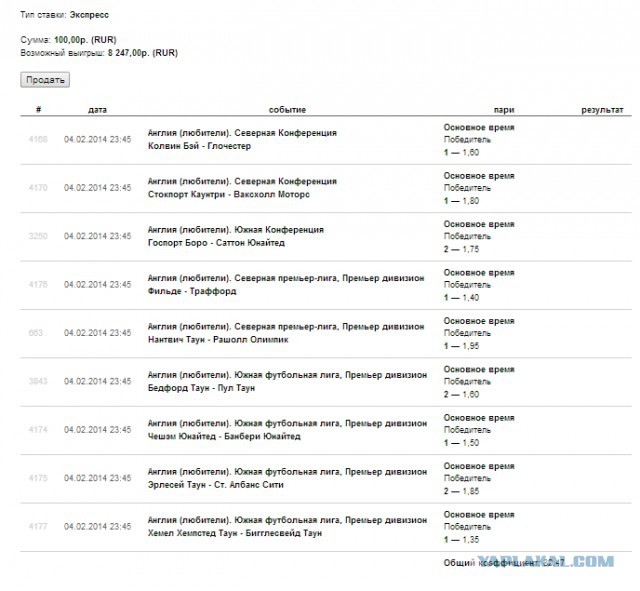Select bet number 4168
The width and height of the screenshot is (640, 591).
coord(38,139)
